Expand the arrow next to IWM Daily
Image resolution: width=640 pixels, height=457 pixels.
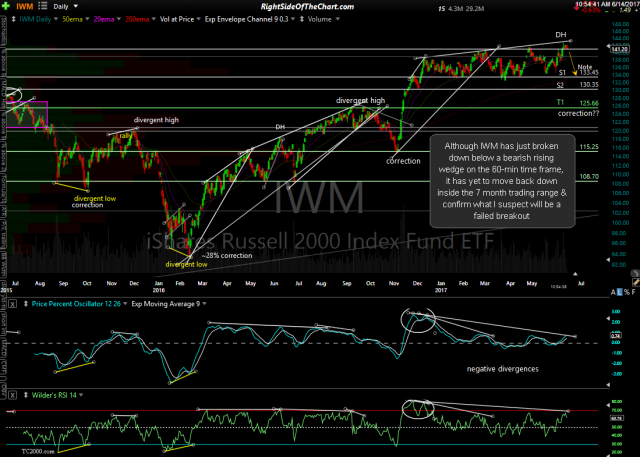pyautogui.click(x=56, y=19)
